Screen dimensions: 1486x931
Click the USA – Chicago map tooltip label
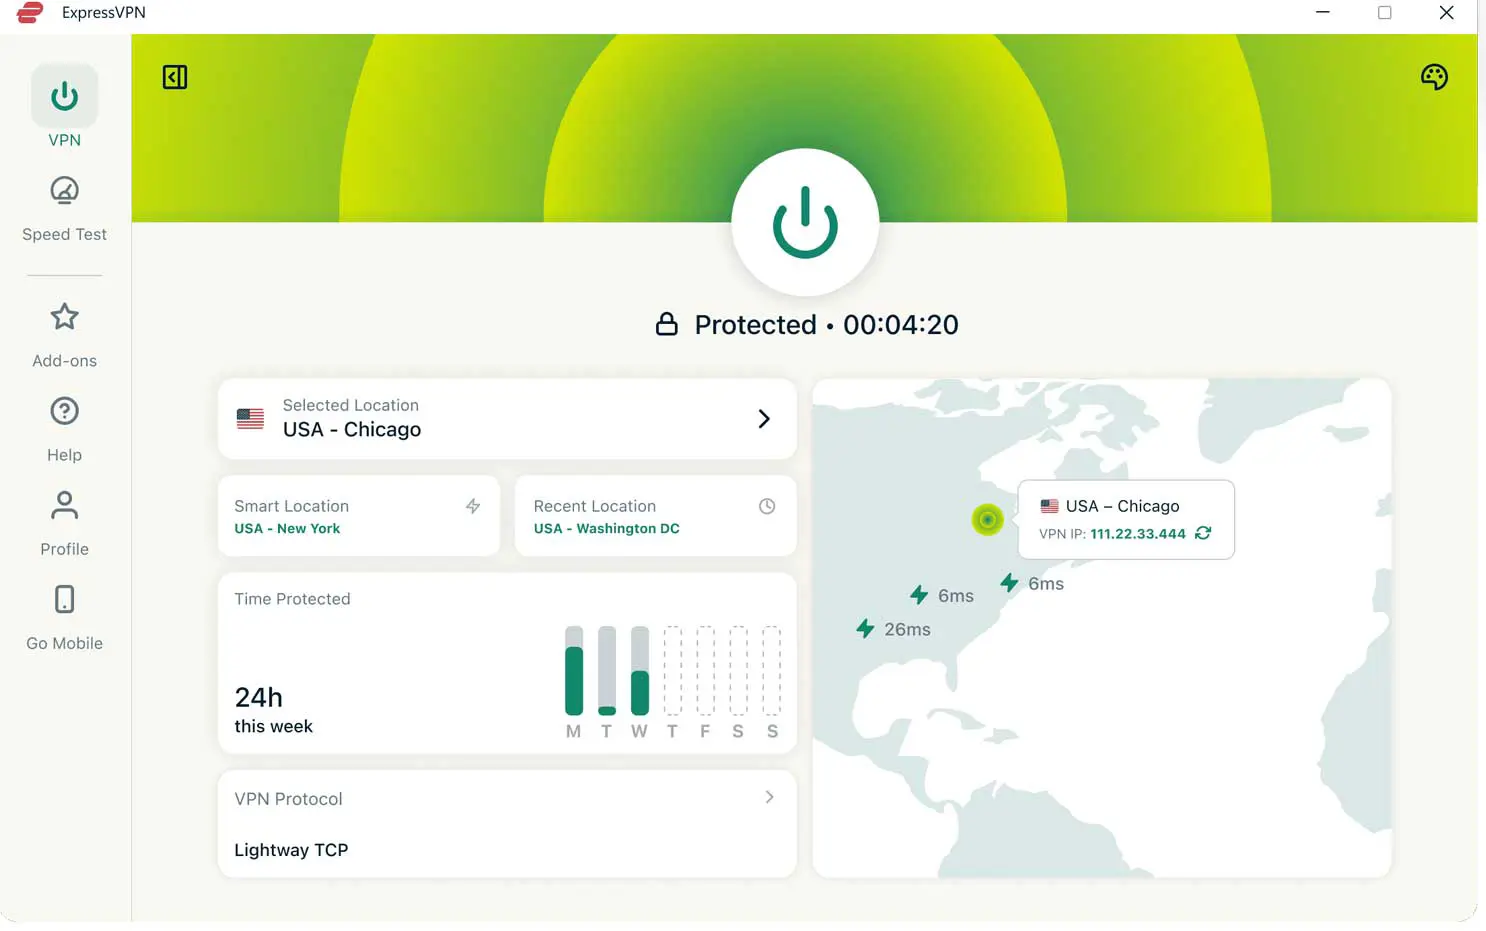click(1122, 506)
